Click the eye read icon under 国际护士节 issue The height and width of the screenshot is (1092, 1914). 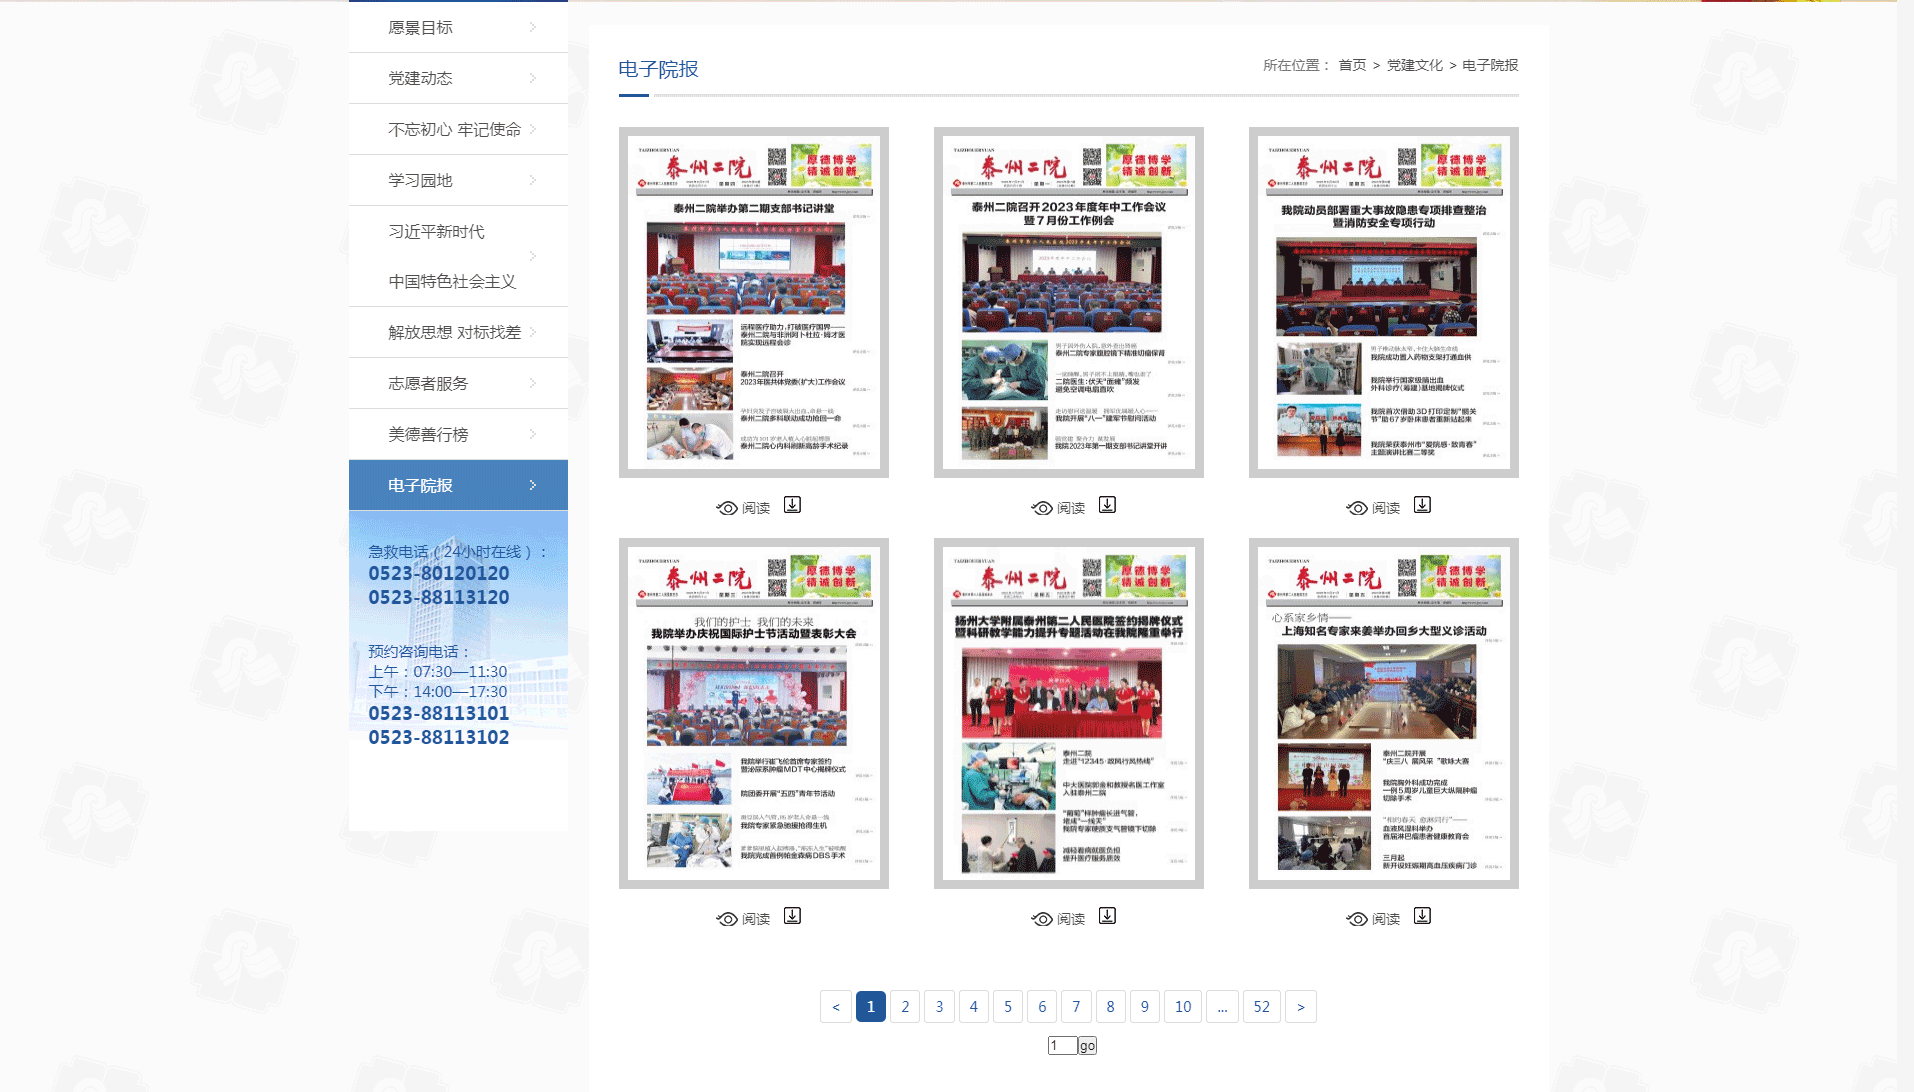tap(727, 919)
